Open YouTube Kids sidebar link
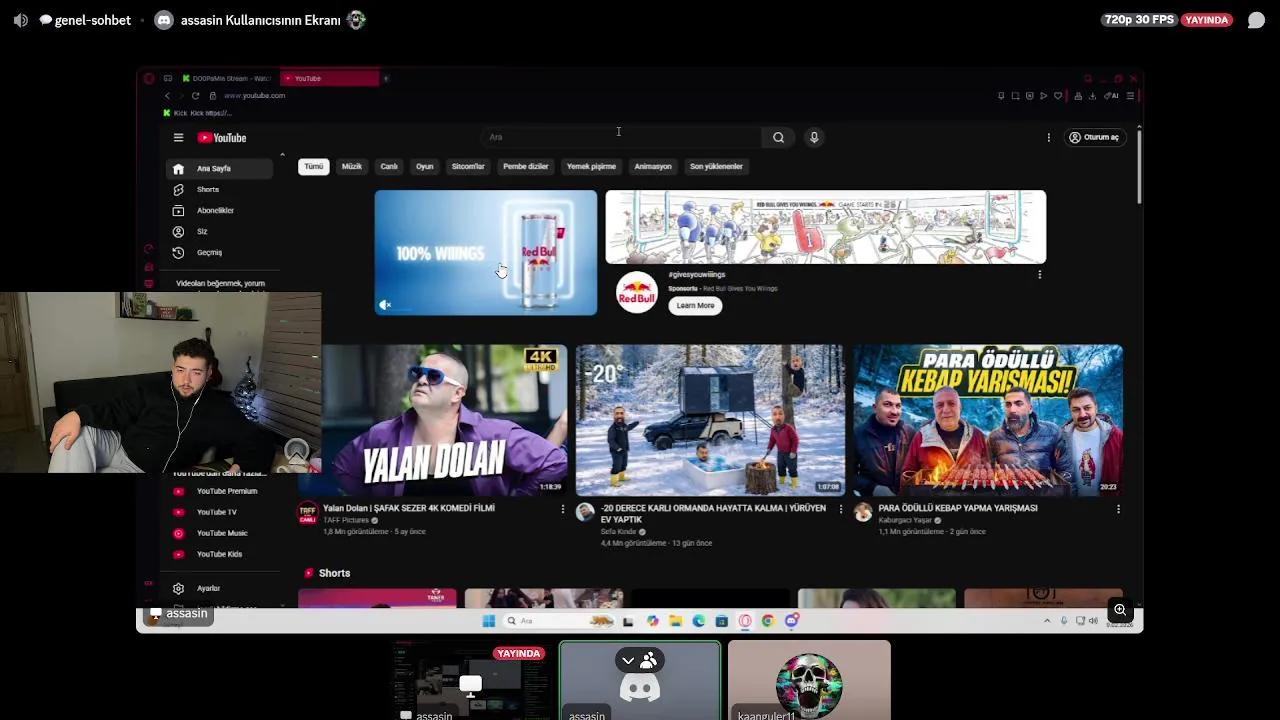Image resolution: width=1280 pixels, height=720 pixels. [x=219, y=554]
